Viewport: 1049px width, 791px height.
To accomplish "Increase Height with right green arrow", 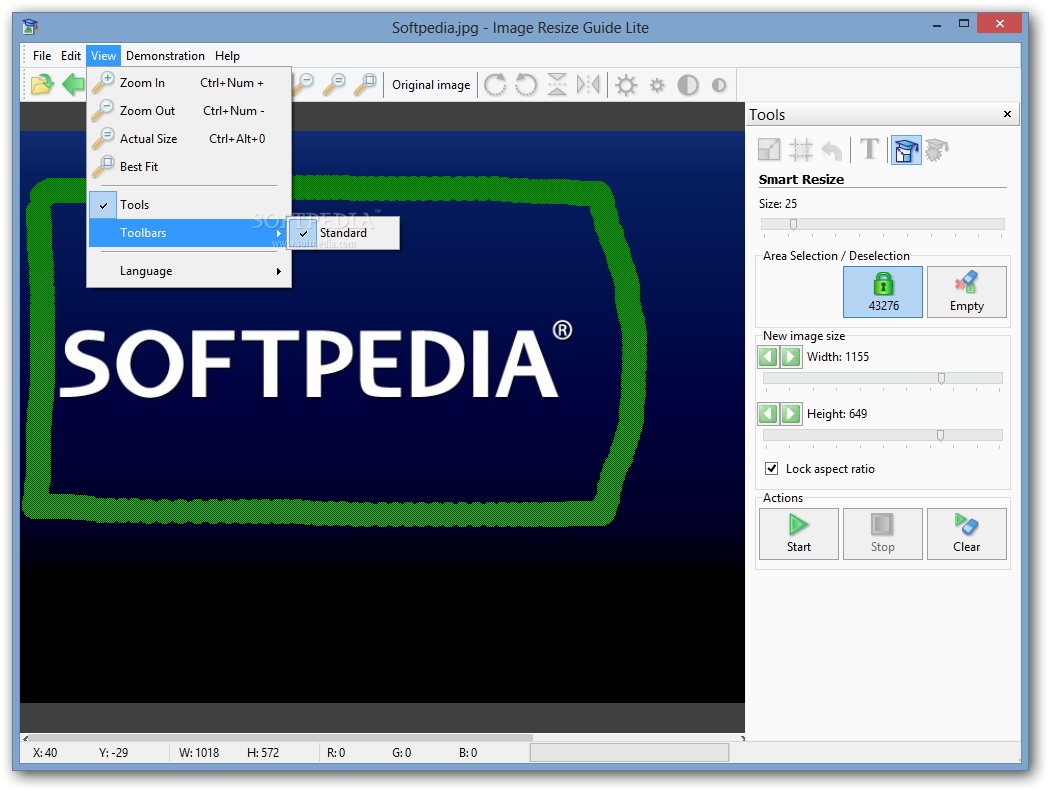I will tap(791, 414).
